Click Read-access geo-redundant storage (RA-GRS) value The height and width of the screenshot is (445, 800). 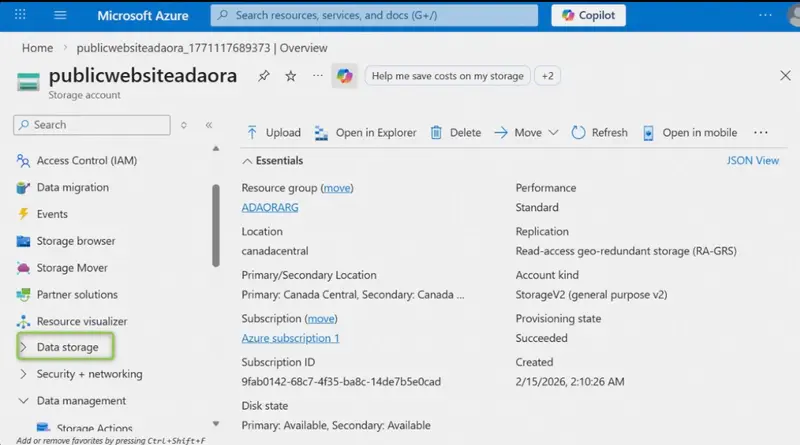tap(626, 251)
